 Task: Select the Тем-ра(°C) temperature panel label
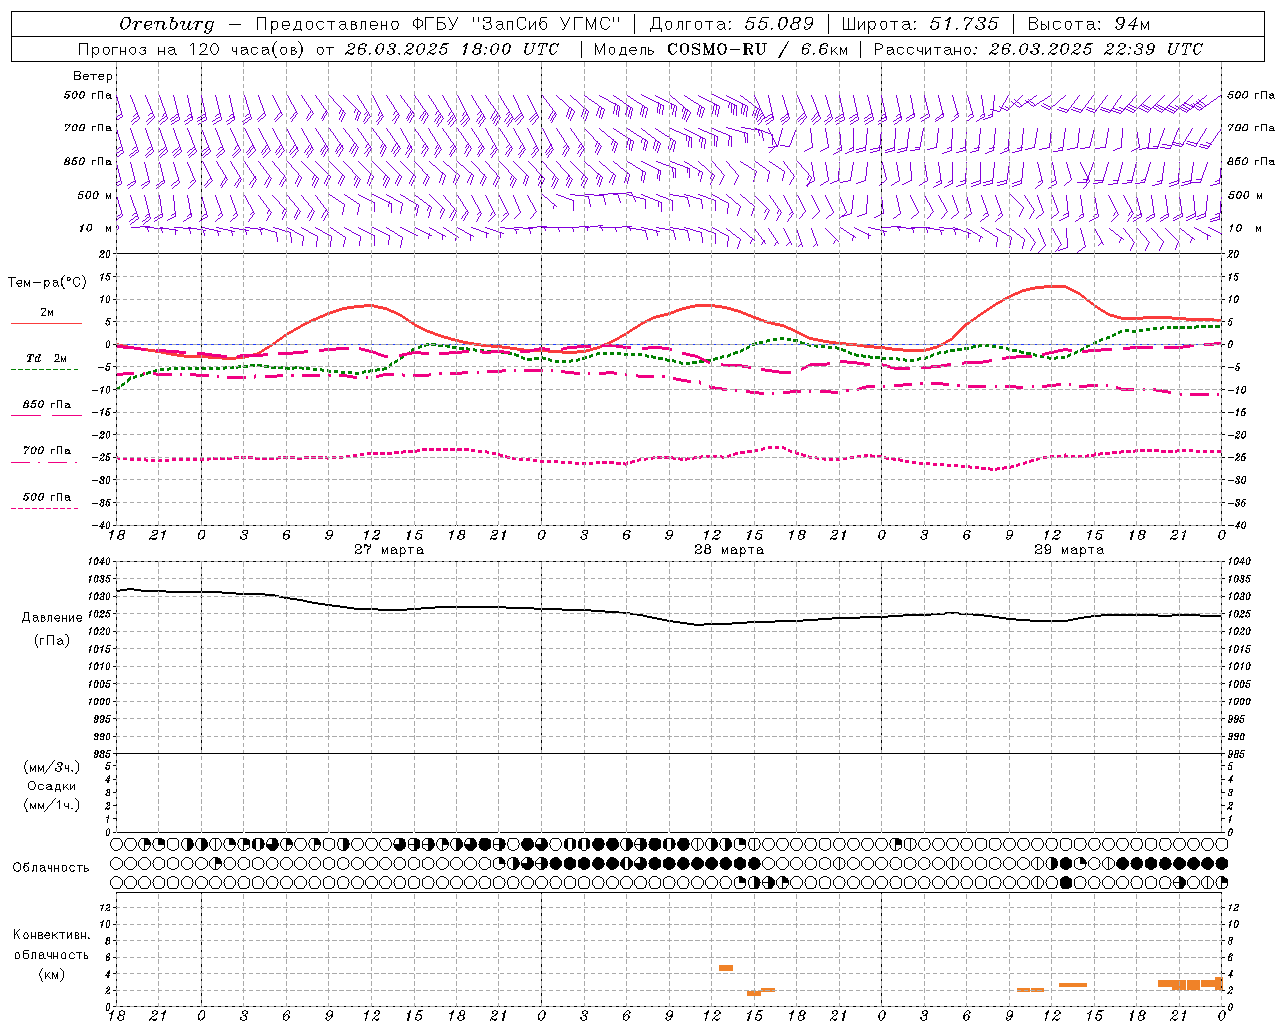point(47,283)
